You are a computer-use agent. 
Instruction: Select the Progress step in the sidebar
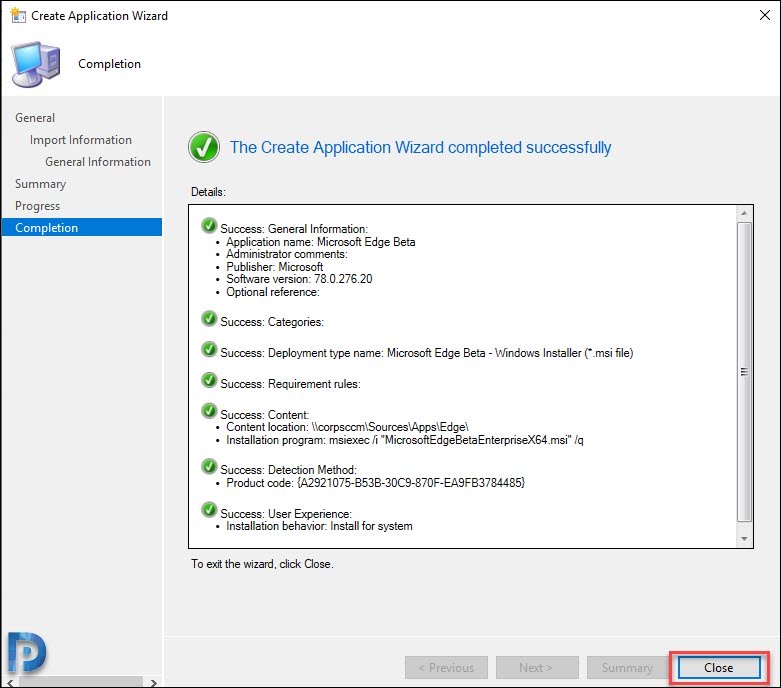pos(37,206)
